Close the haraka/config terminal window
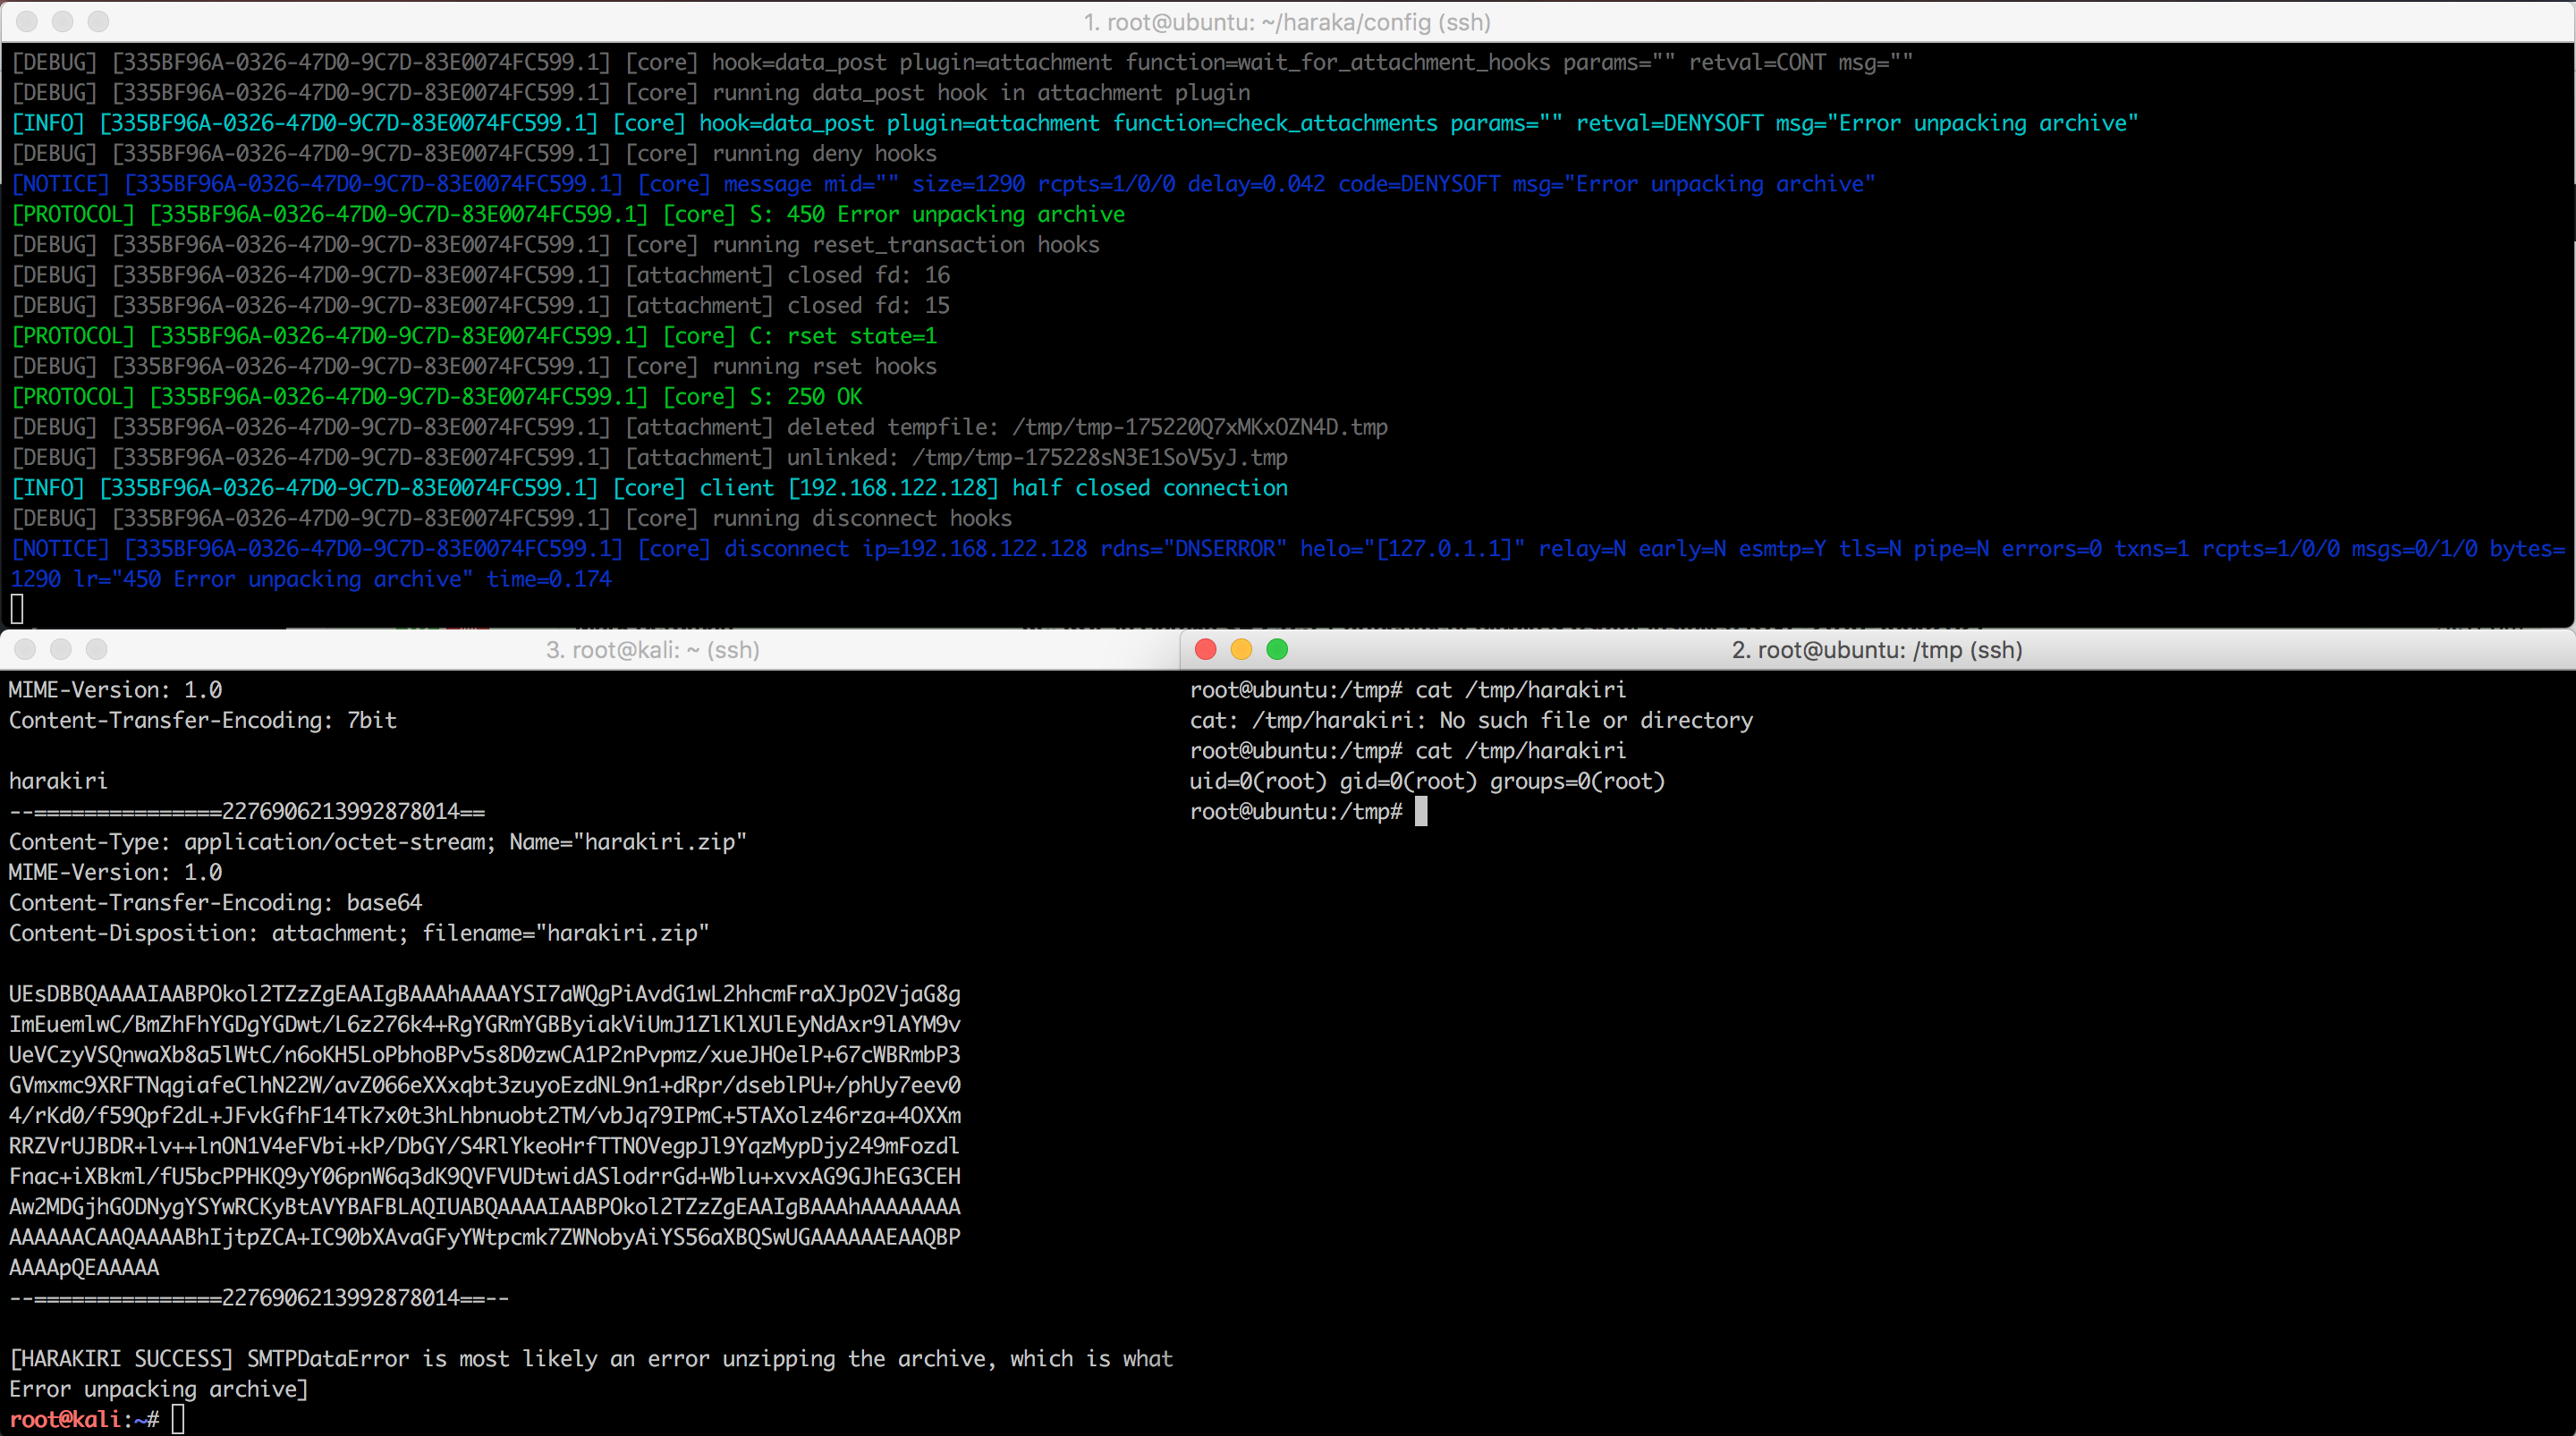 pos(27,21)
